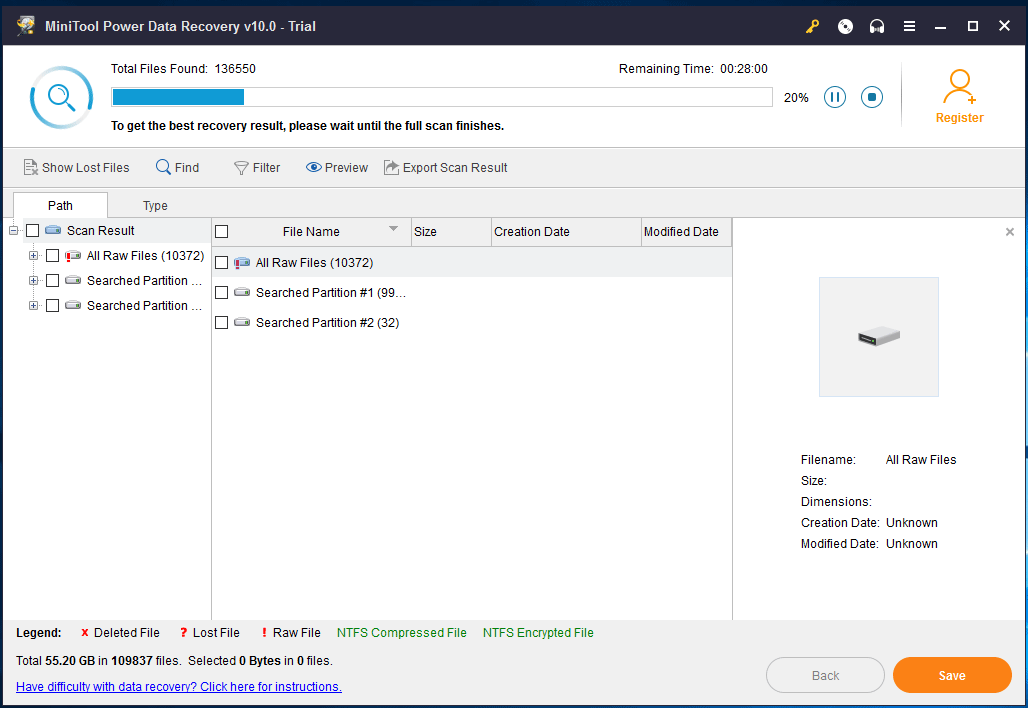Open the hamburger menu in title bar

[909, 26]
